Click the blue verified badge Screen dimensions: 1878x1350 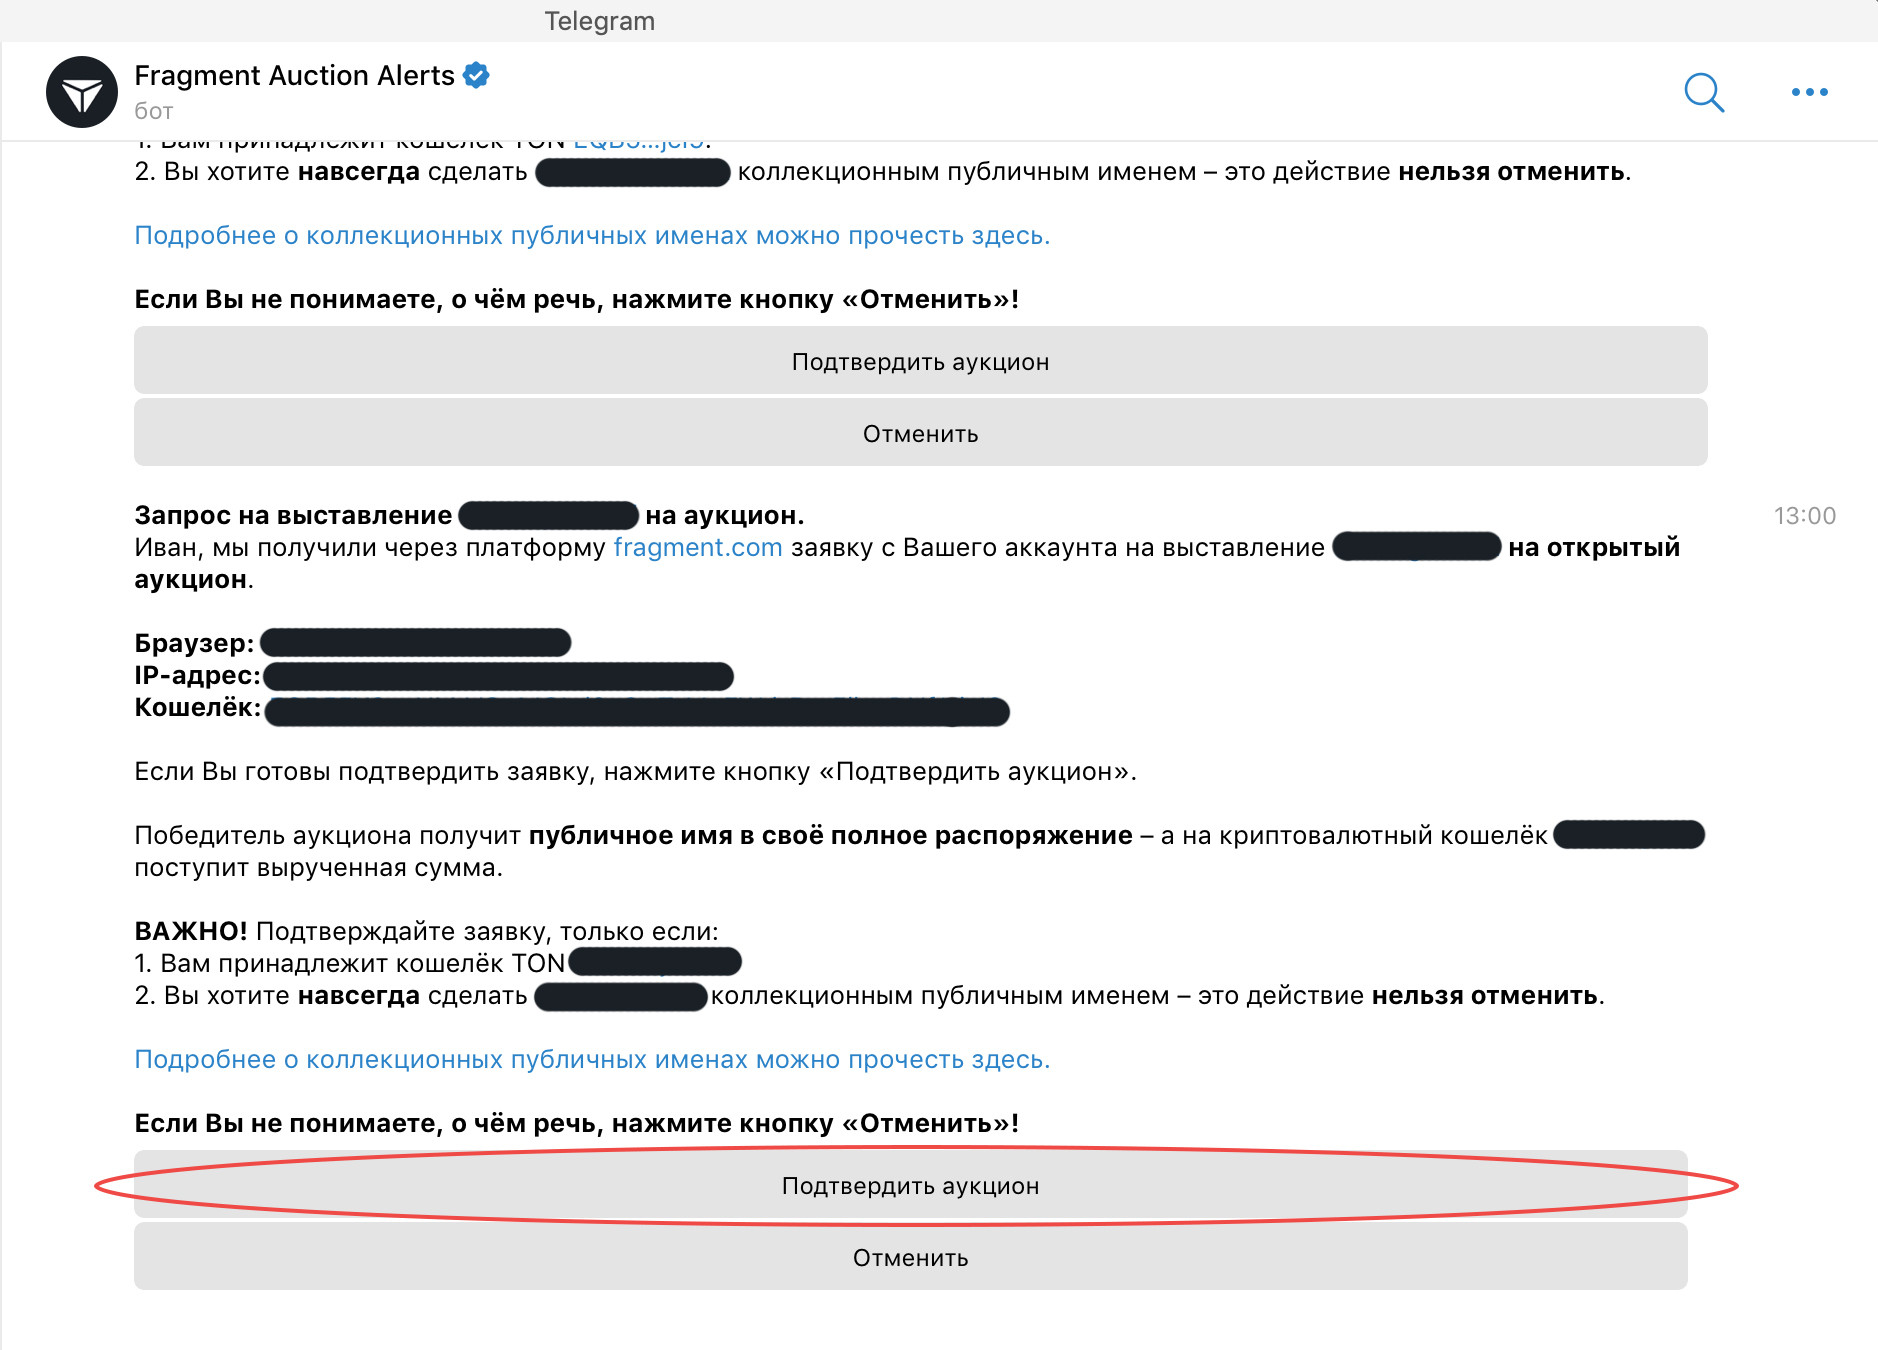click(476, 75)
